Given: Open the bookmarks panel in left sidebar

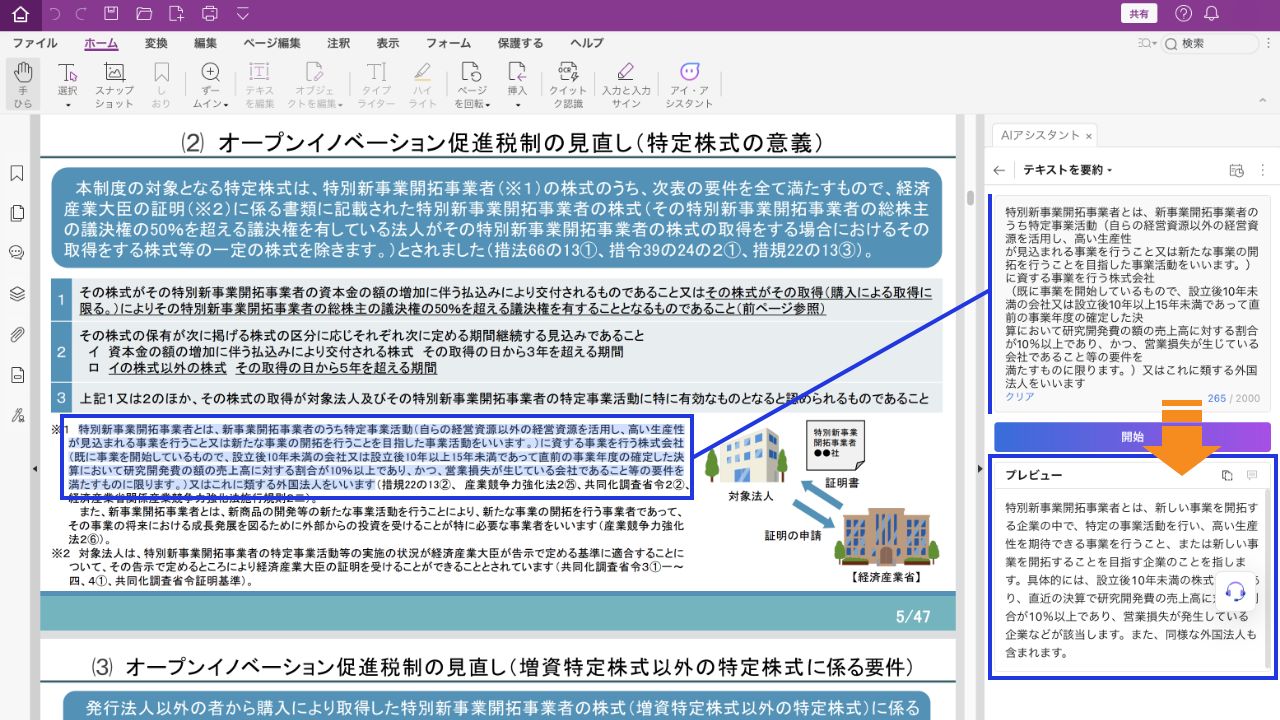Looking at the screenshot, I should 17,173.
